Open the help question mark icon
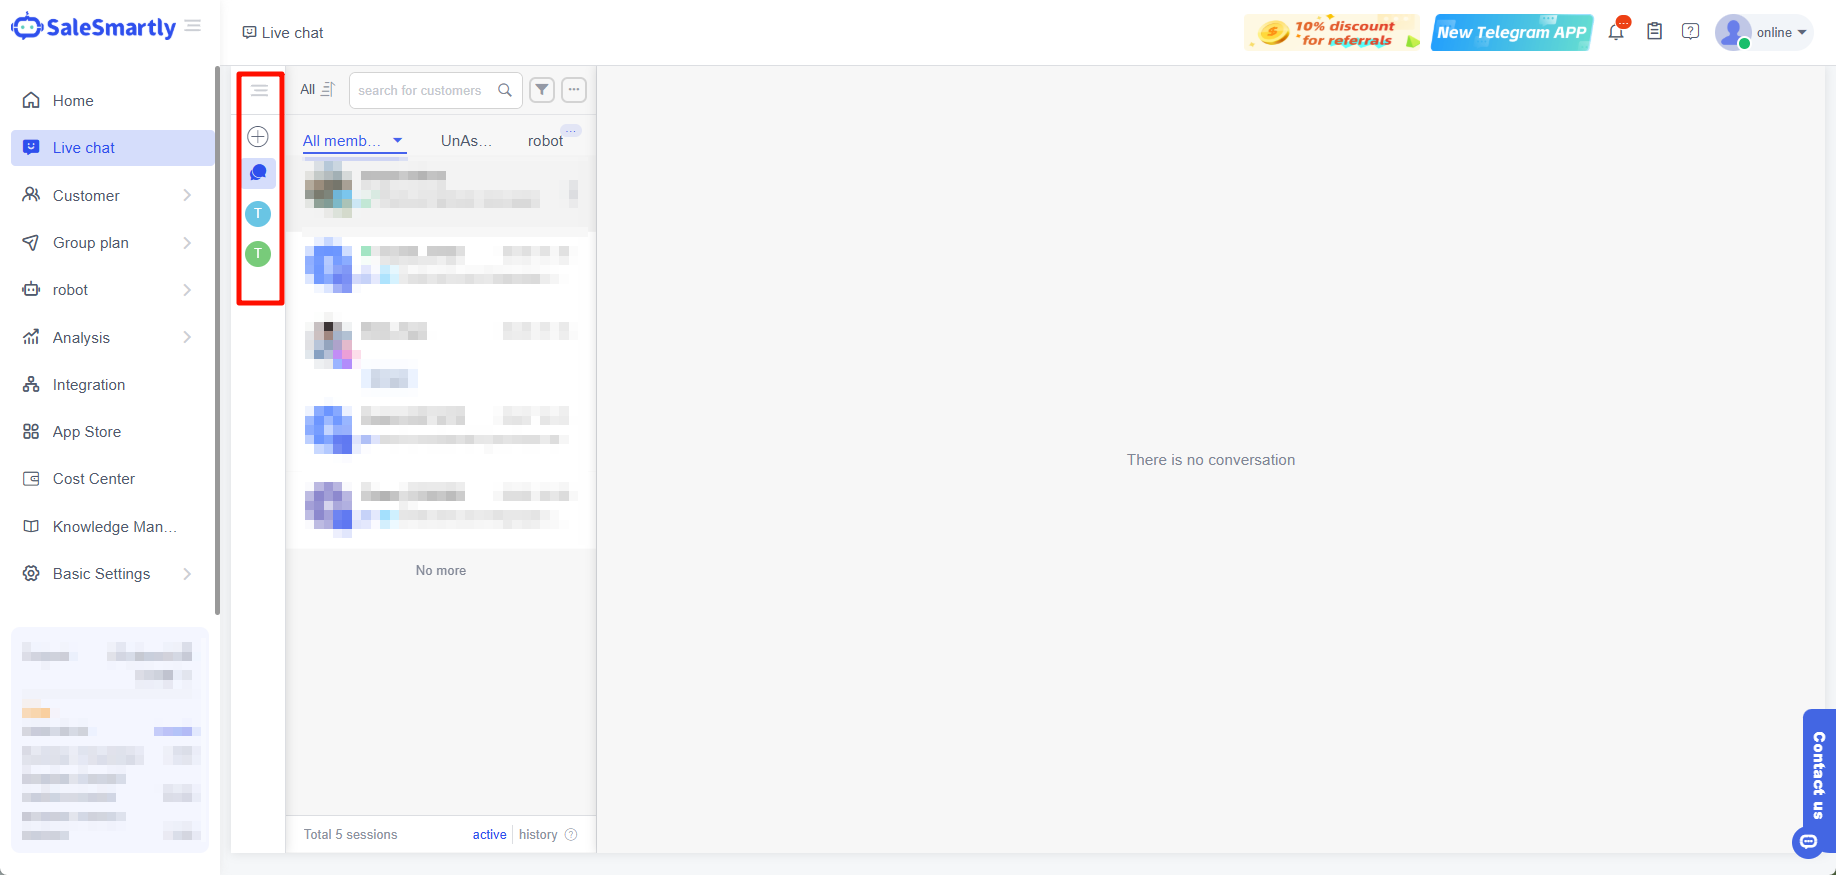The image size is (1836, 875). (x=1690, y=32)
